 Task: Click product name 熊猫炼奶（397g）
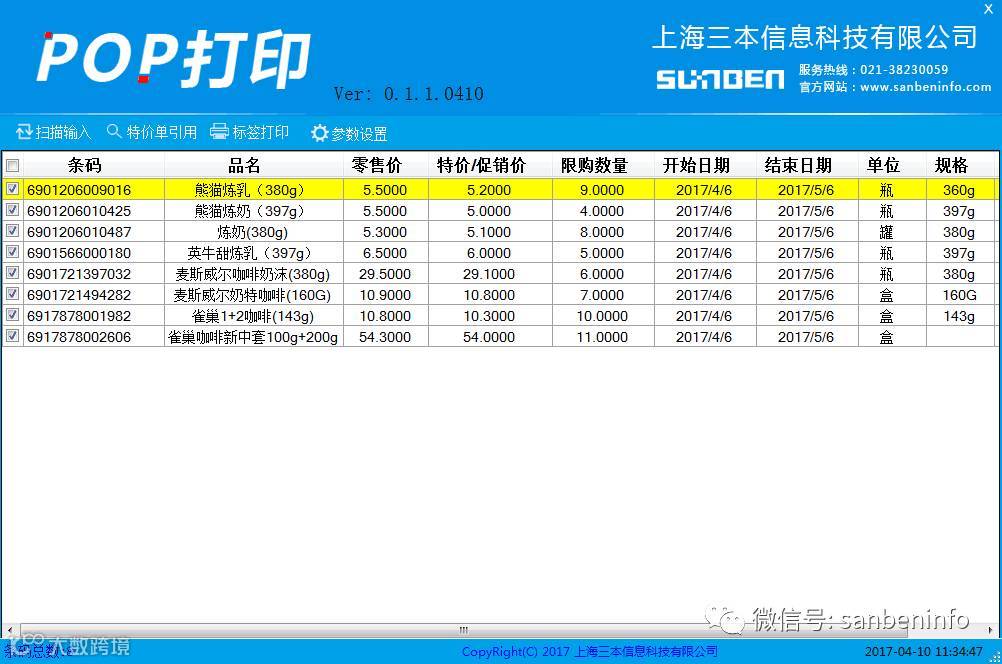253,211
